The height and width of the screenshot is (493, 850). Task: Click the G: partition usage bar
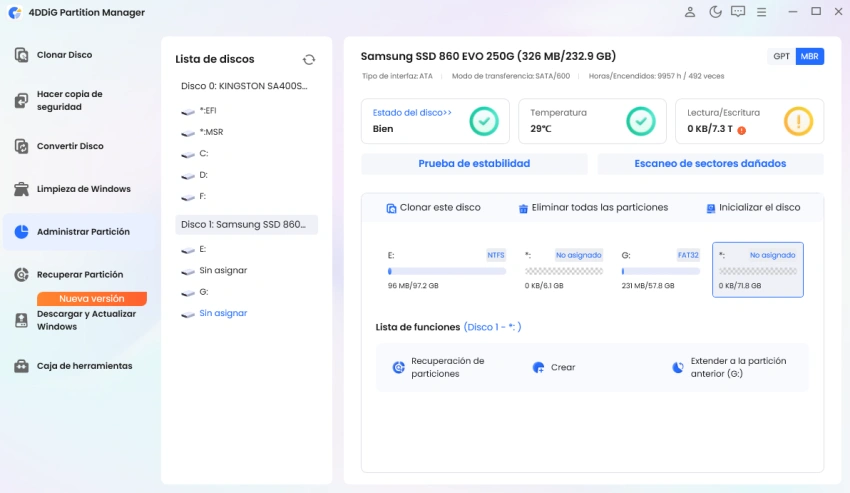tap(661, 271)
